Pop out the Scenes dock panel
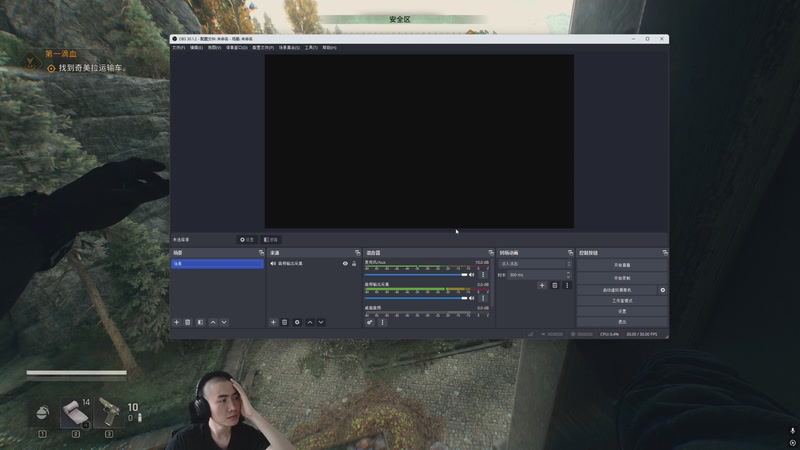The width and height of the screenshot is (800, 450). coord(261,253)
